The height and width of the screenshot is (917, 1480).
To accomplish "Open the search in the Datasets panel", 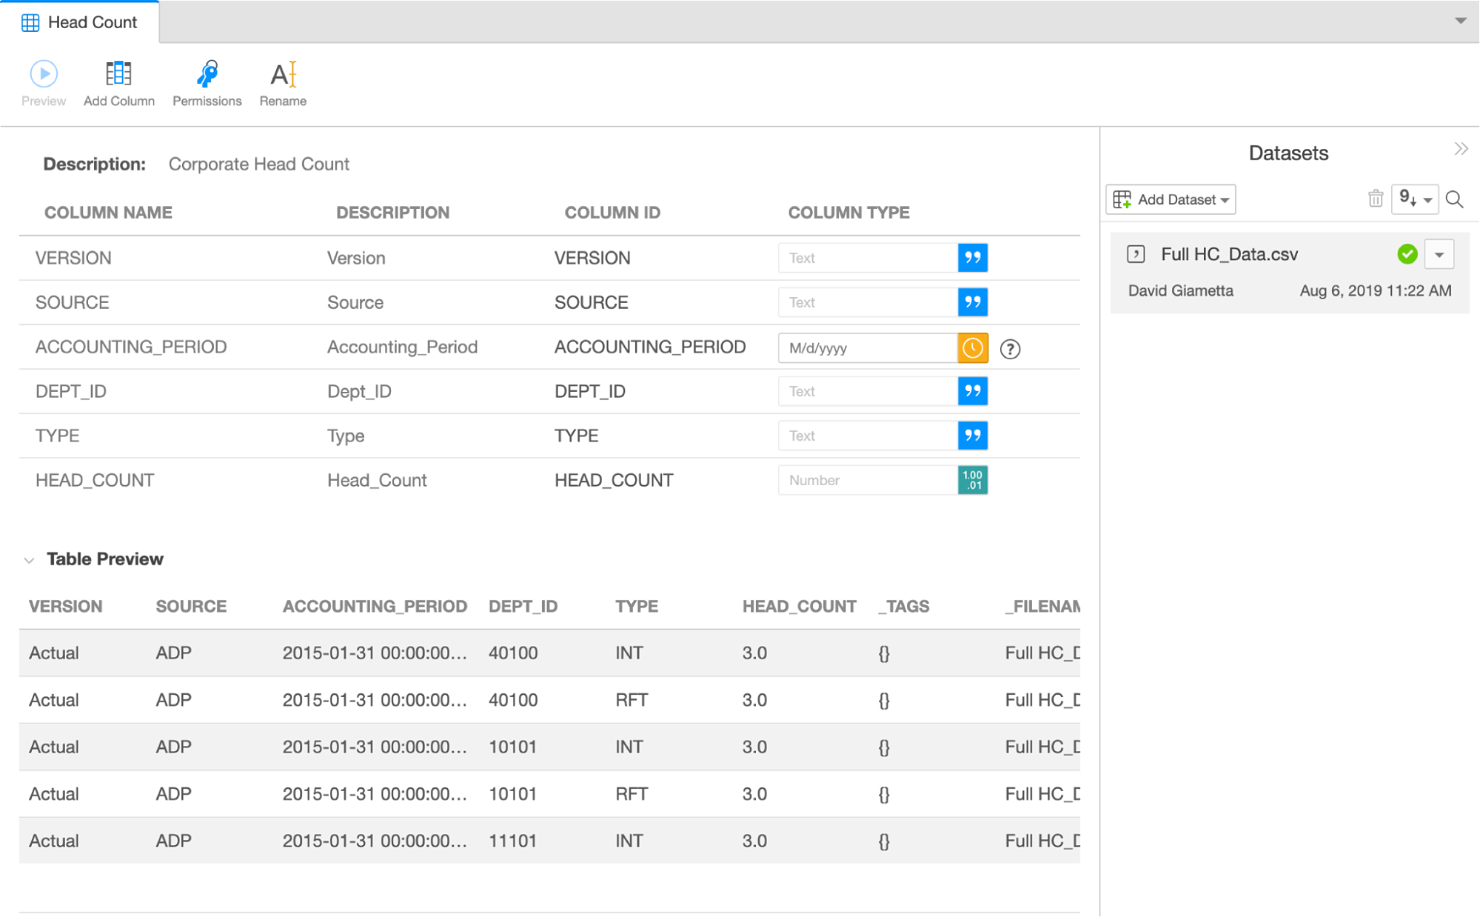I will point(1454,199).
